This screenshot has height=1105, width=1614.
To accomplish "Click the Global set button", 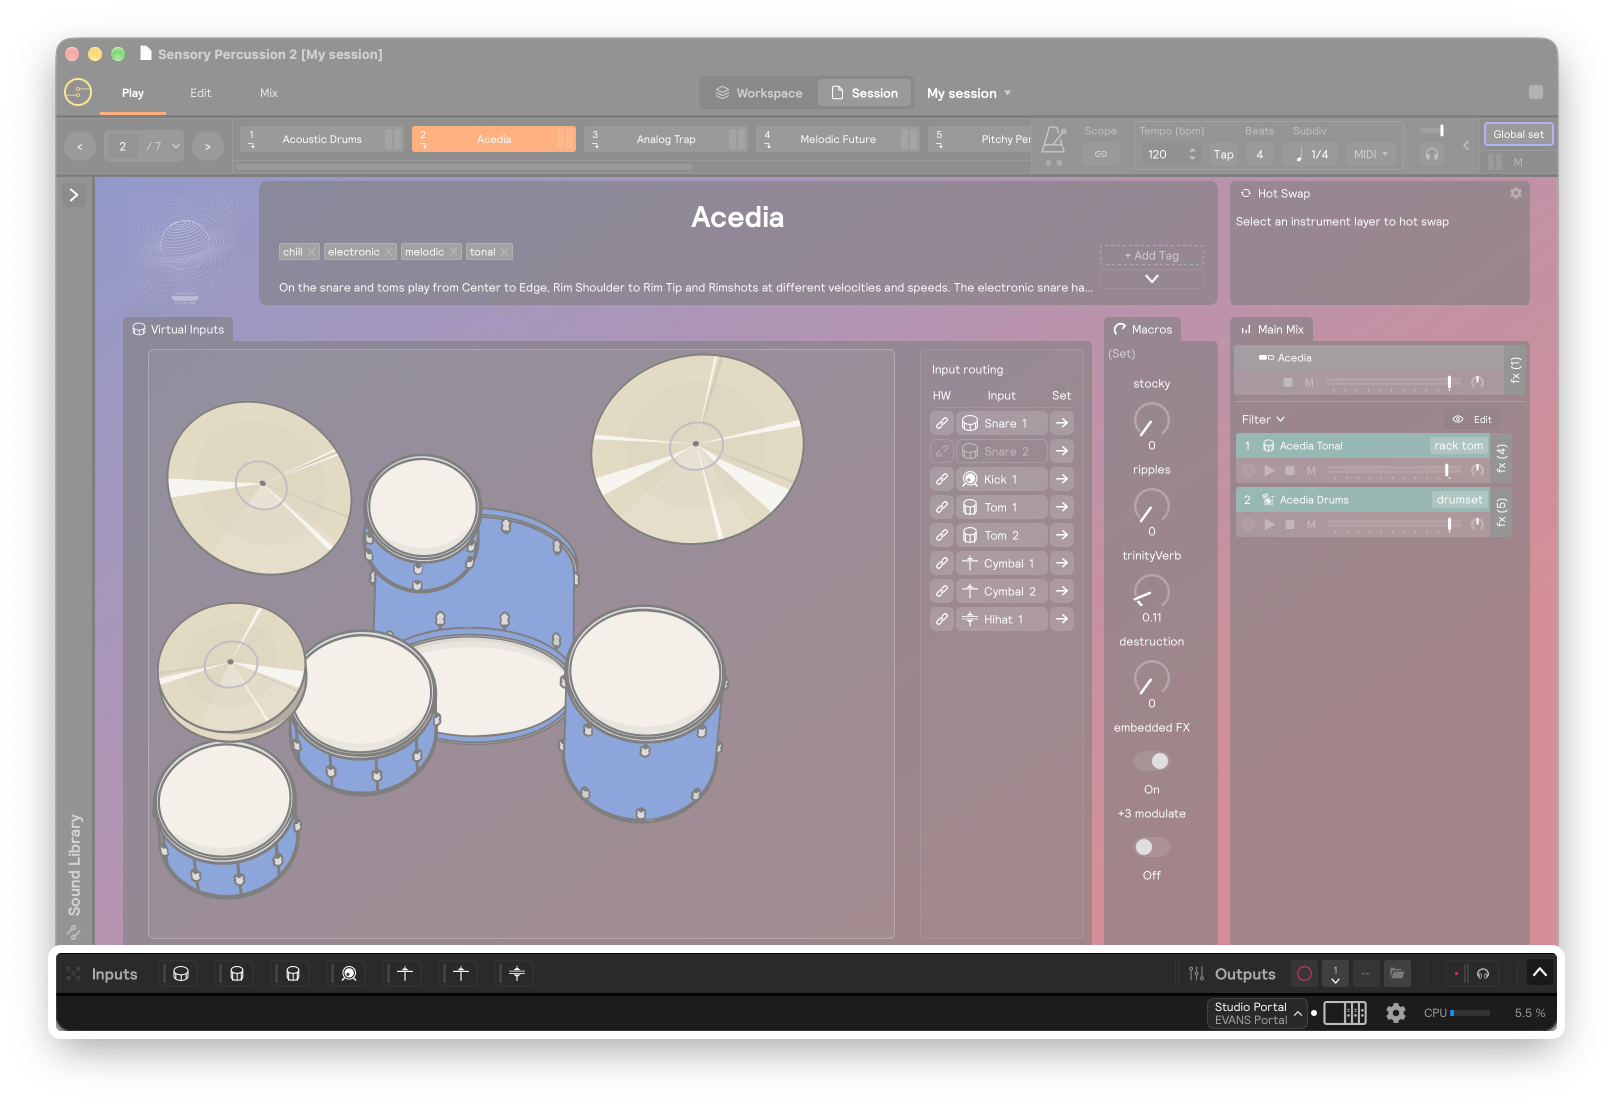I will tap(1518, 134).
